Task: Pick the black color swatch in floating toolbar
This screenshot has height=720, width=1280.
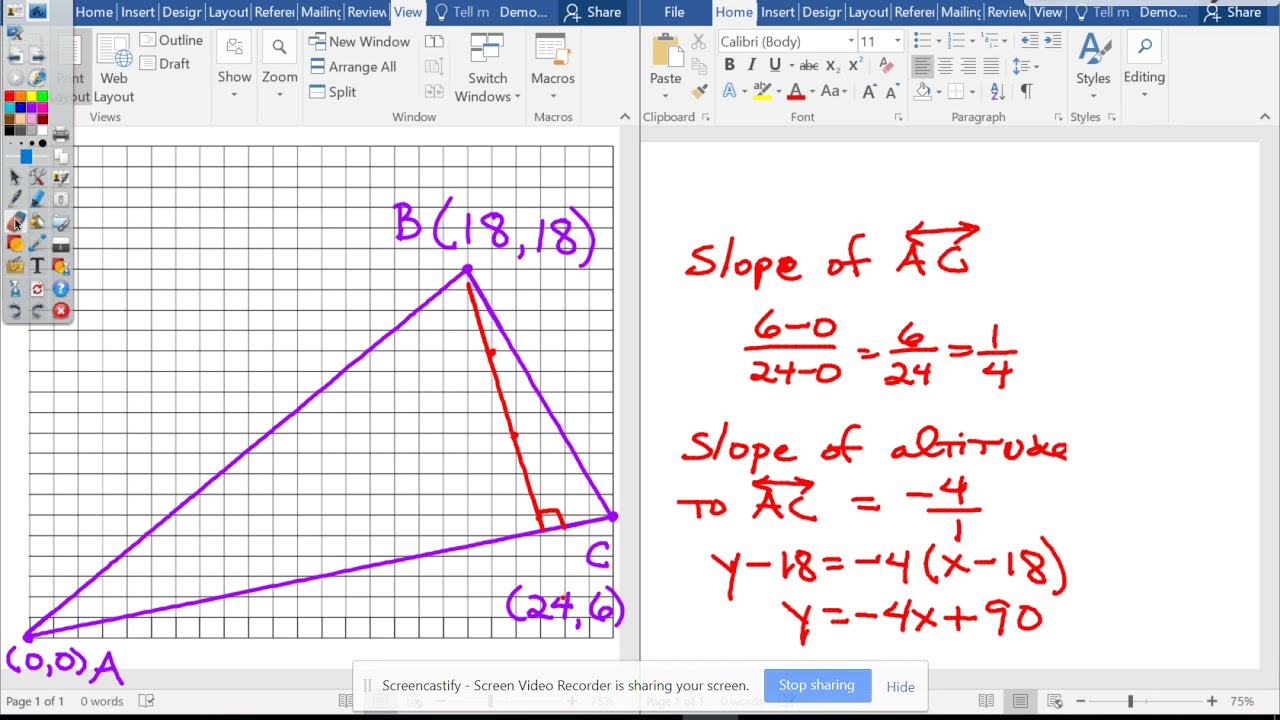Action: [9, 130]
